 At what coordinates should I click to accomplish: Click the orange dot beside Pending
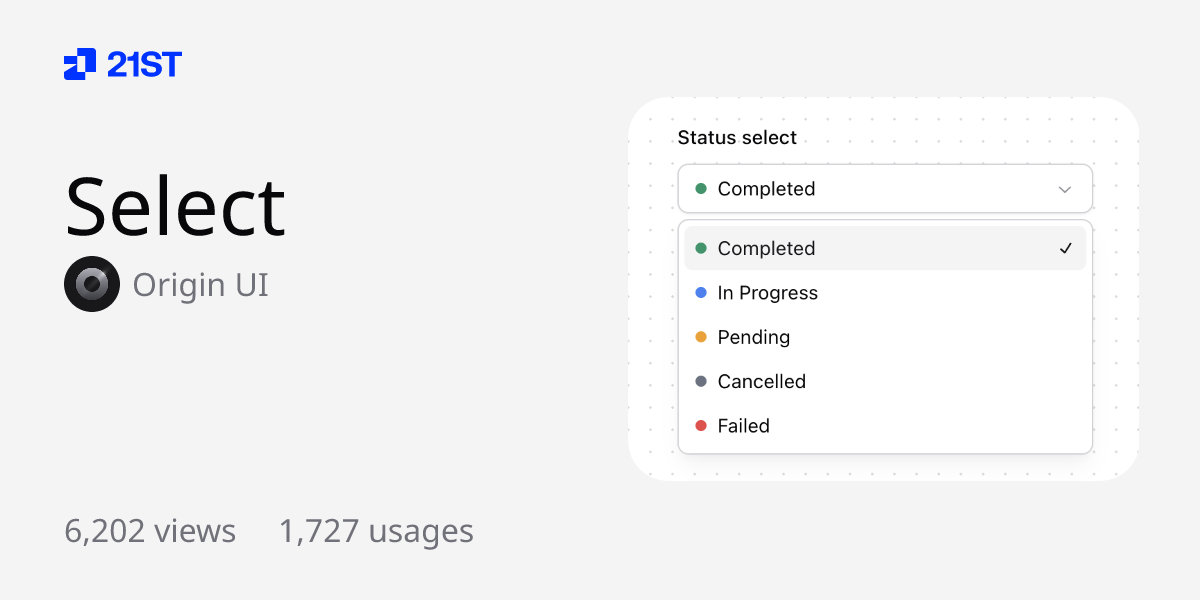point(700,337)
